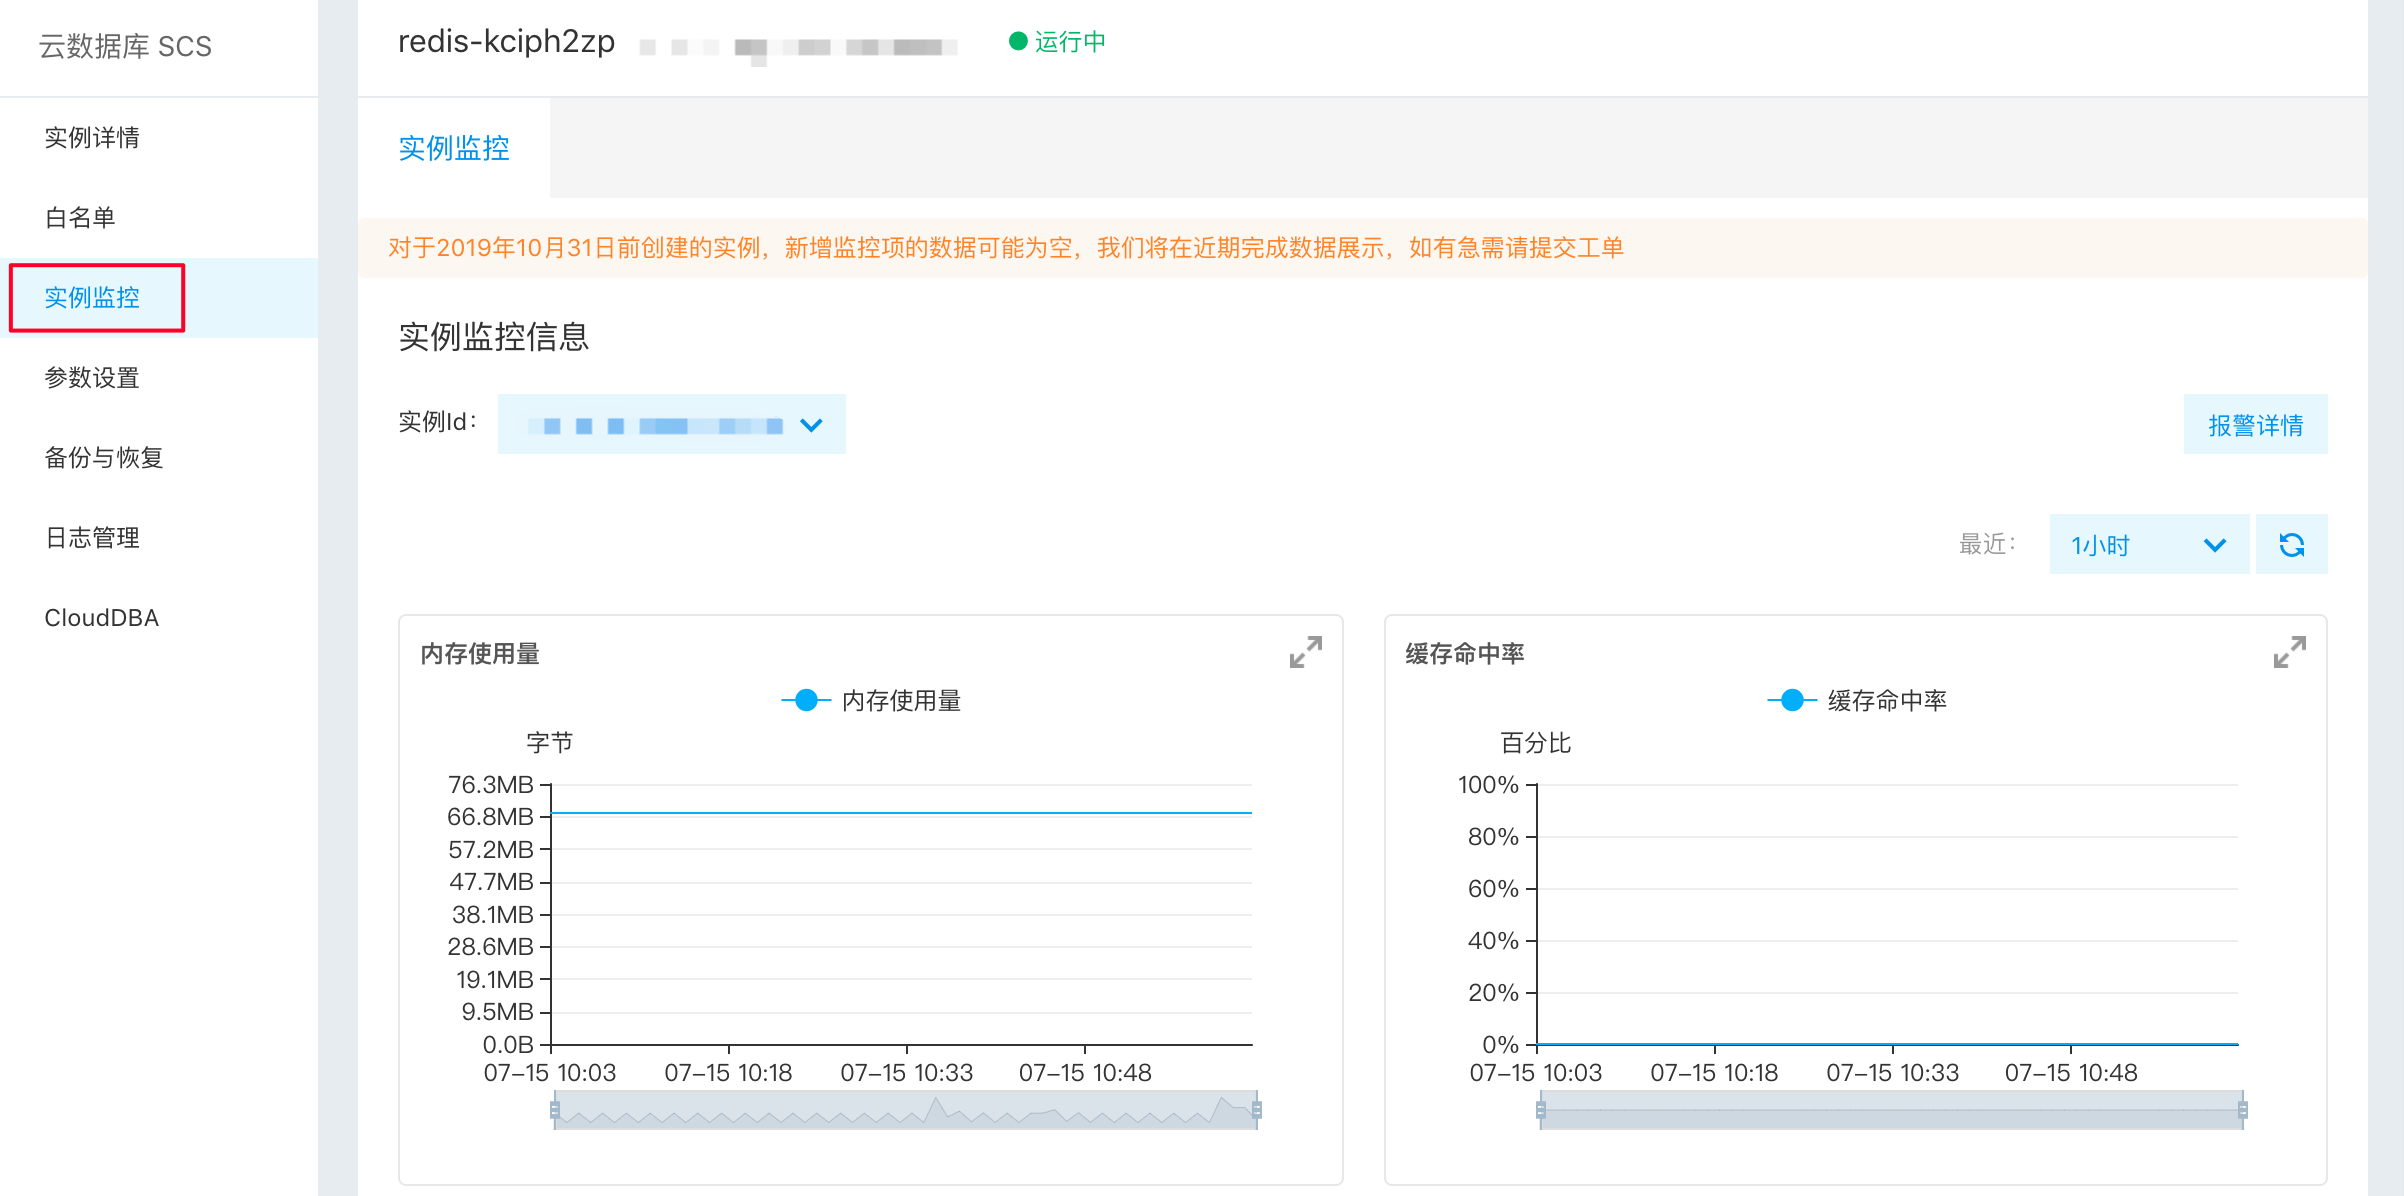
Task: Click right handle of 内存使用量 range slider
Action: pos(1257,1110)
